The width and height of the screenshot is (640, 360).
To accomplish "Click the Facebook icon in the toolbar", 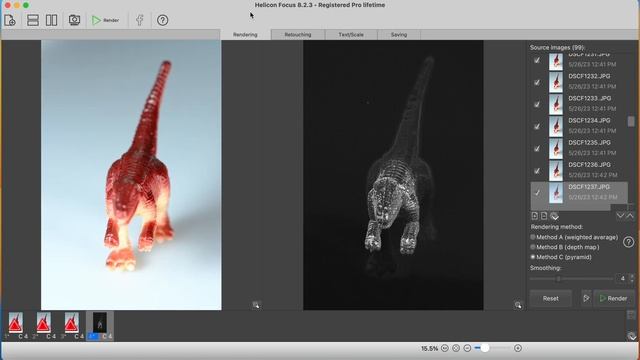I will 140,20.
